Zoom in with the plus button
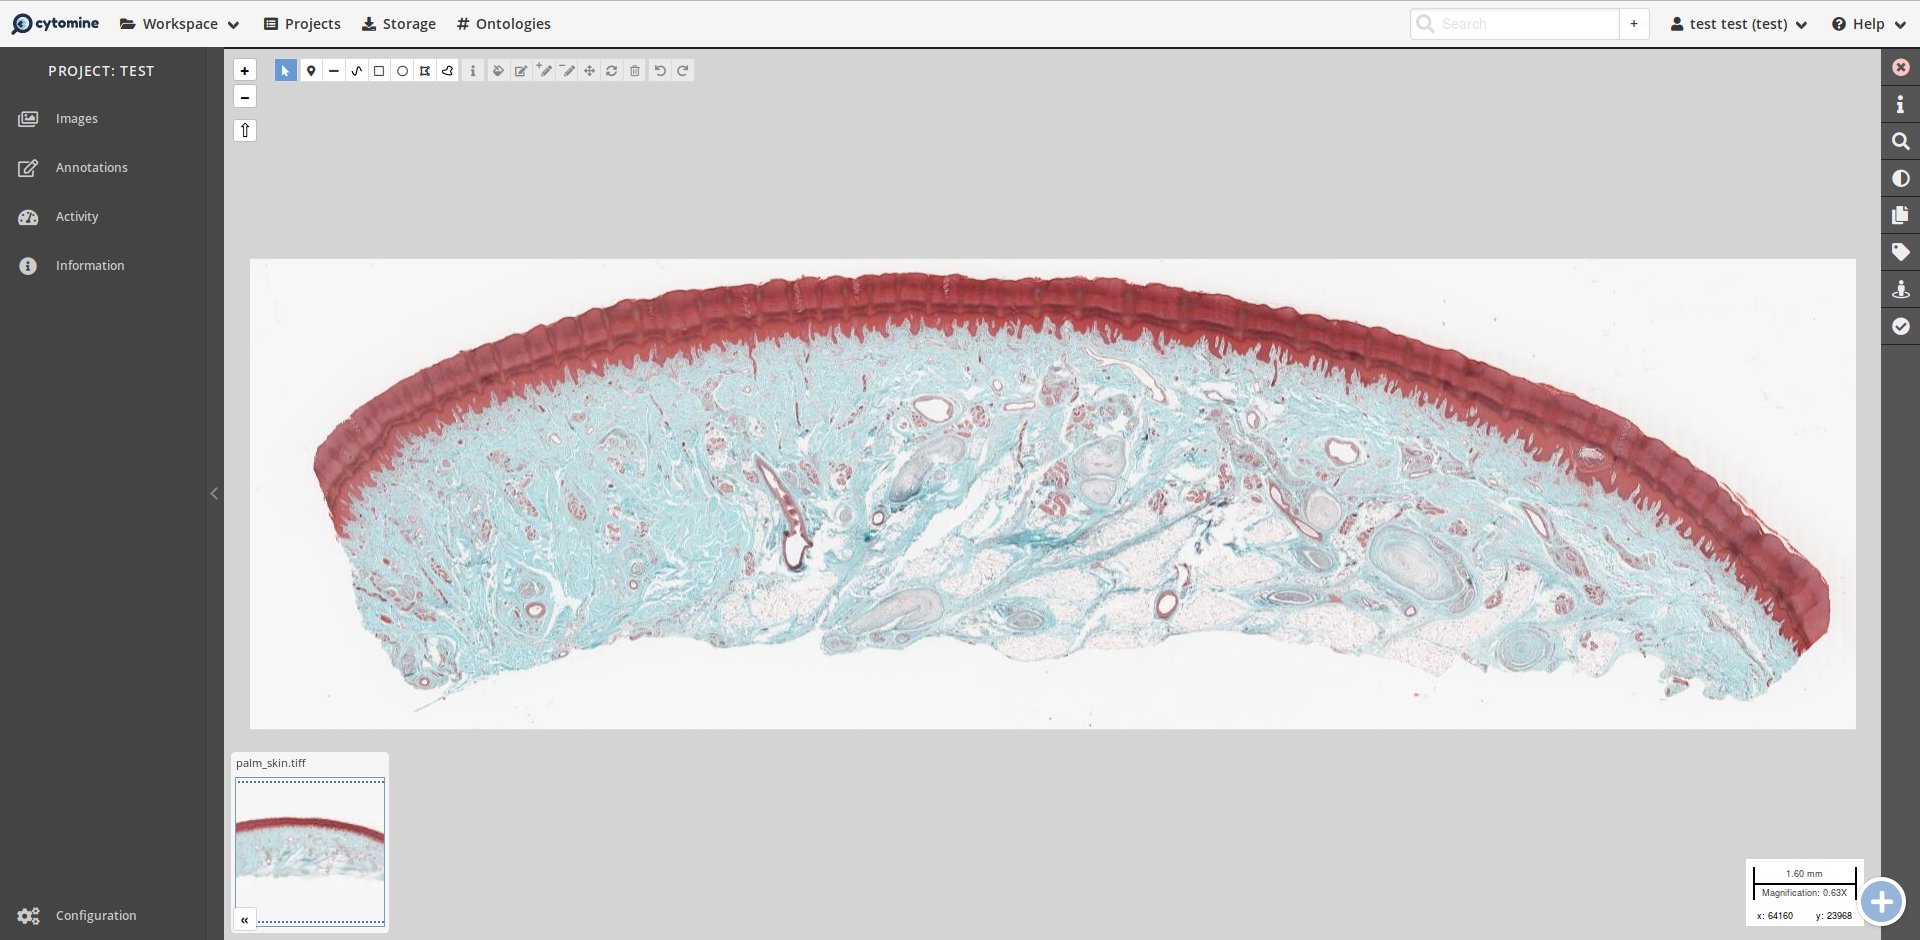This screenshot has height=940, width=1920. coord(245,71)
